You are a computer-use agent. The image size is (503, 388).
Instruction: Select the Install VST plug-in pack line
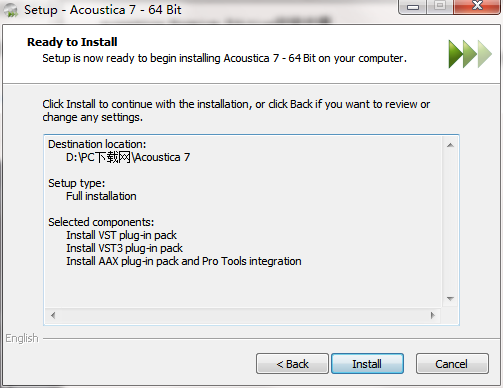point(121,235)
